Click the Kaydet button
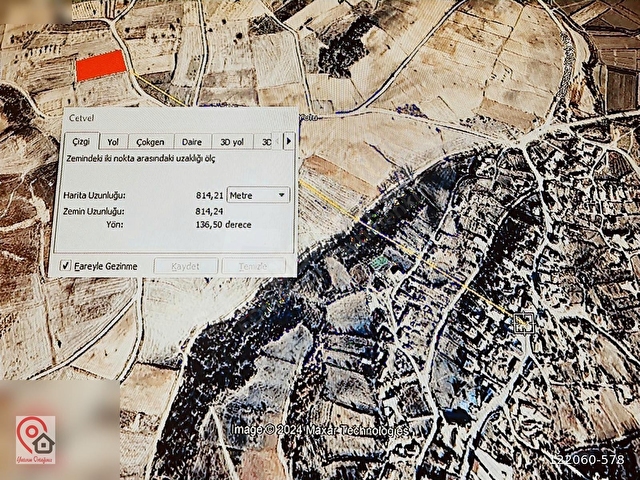Viewport: 640px width, 480px height. [186, 266]
